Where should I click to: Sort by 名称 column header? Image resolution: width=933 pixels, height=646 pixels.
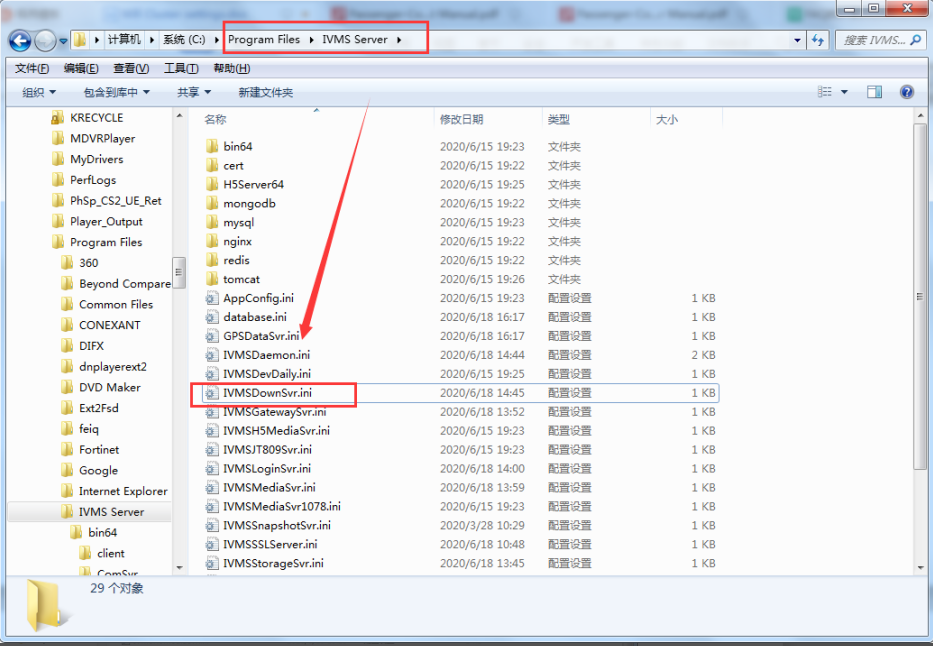point(215,120)
